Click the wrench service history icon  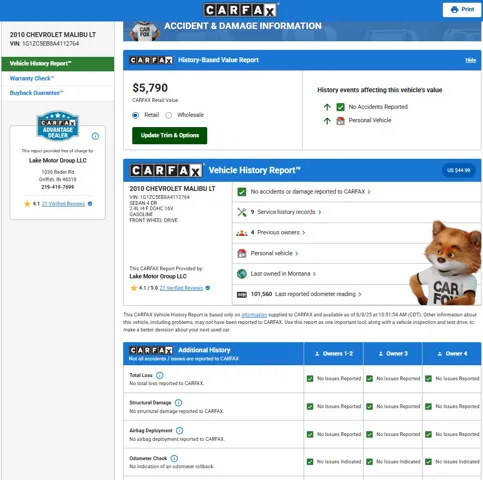242,212
